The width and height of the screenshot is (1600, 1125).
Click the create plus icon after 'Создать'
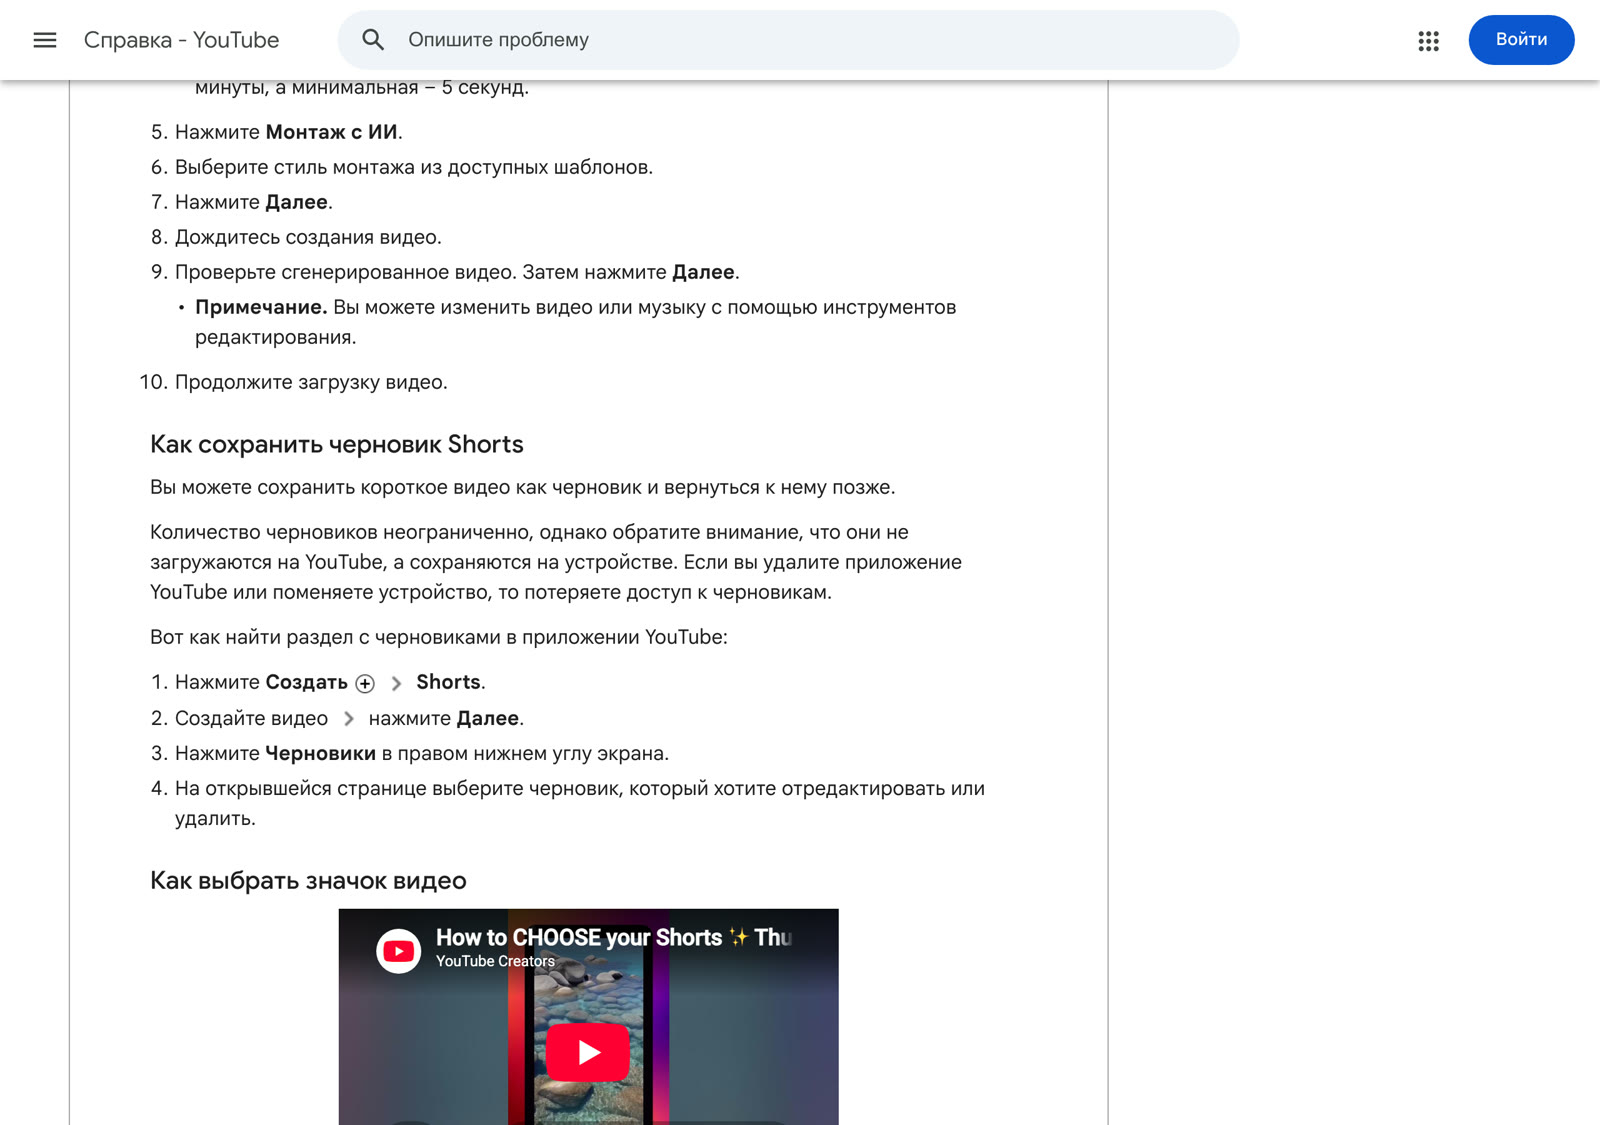365,684
